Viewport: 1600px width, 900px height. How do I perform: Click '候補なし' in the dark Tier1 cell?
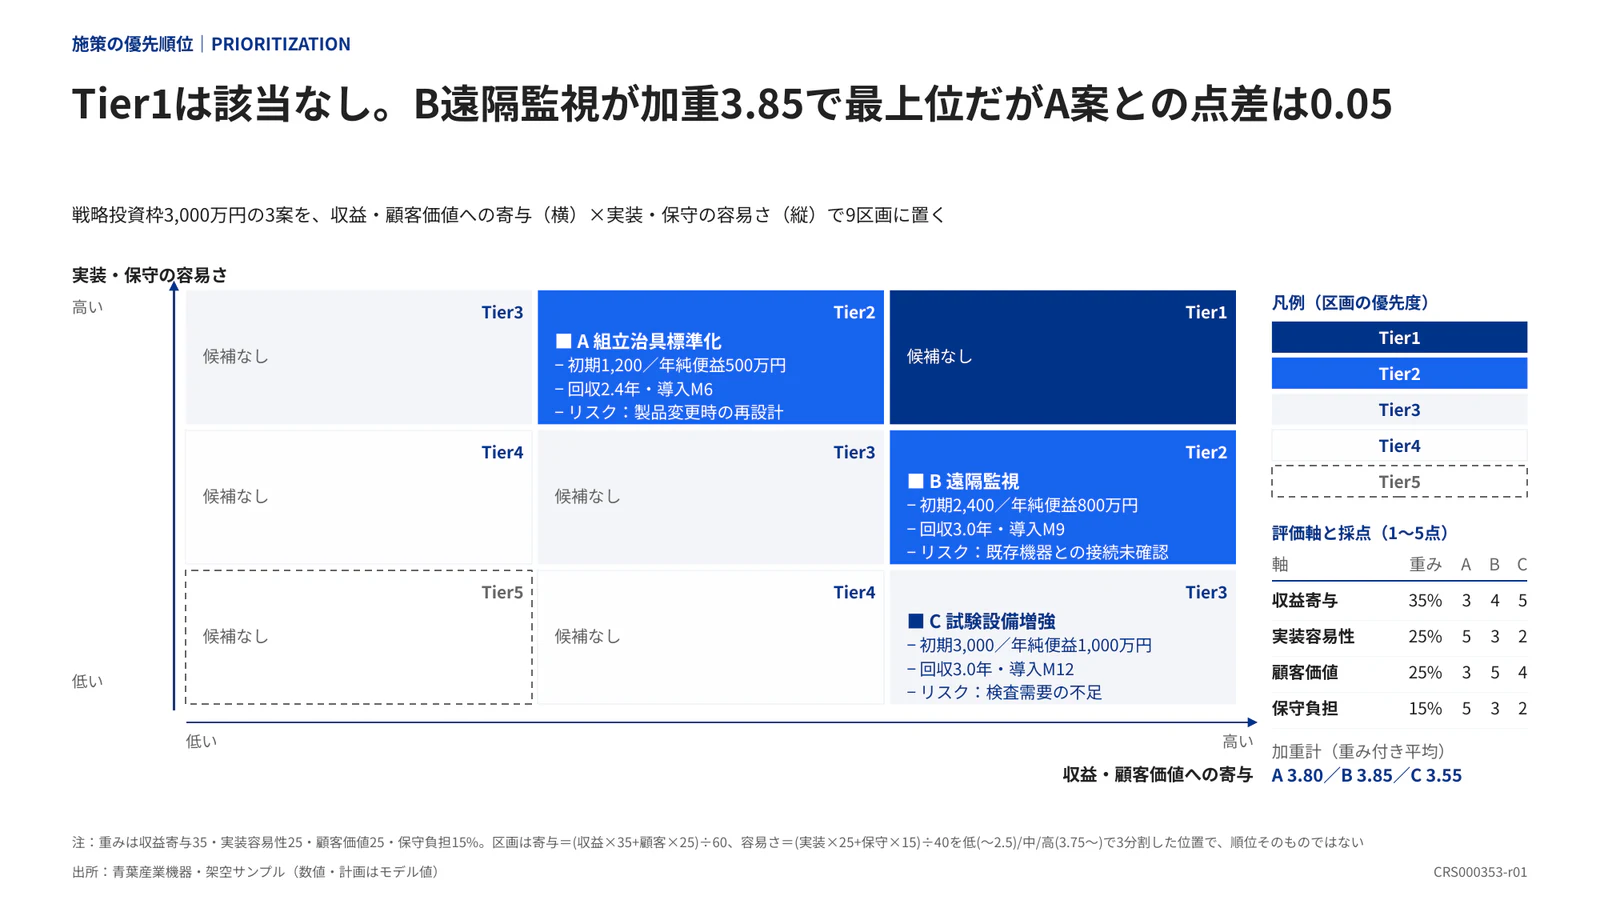pos(939,356)
